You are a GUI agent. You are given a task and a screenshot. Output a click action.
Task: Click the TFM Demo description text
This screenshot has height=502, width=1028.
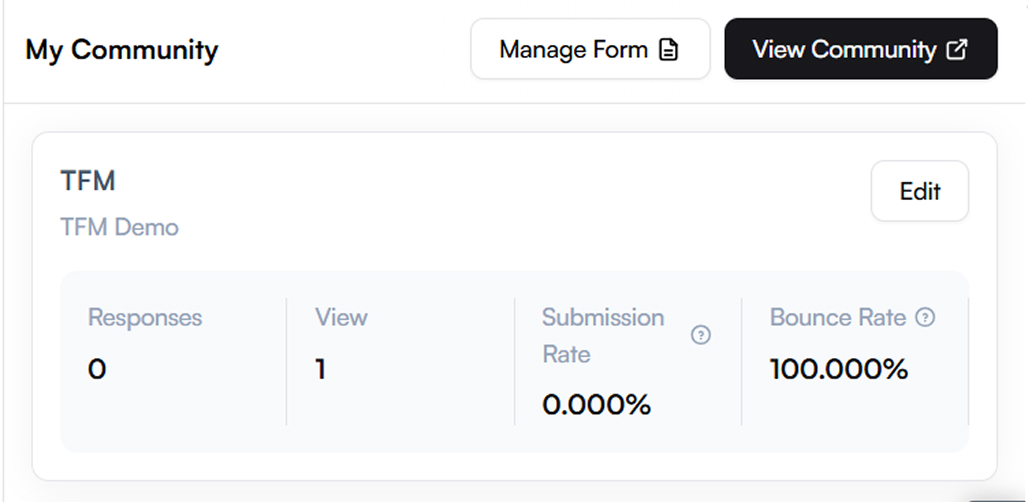tap(119, 227)
